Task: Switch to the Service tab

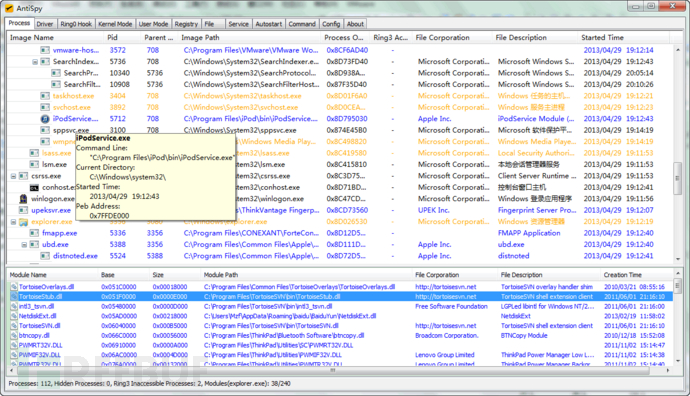Action: coord(238,24)
